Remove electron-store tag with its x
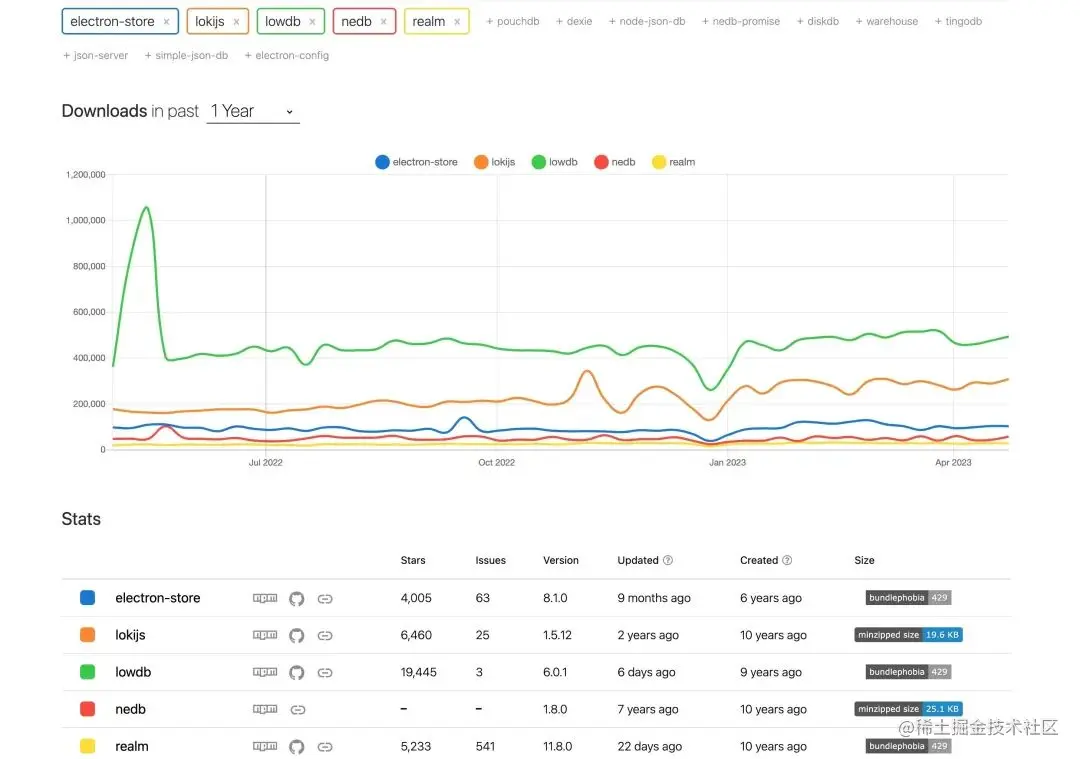The image size is (1080, 759). (166, 22)
